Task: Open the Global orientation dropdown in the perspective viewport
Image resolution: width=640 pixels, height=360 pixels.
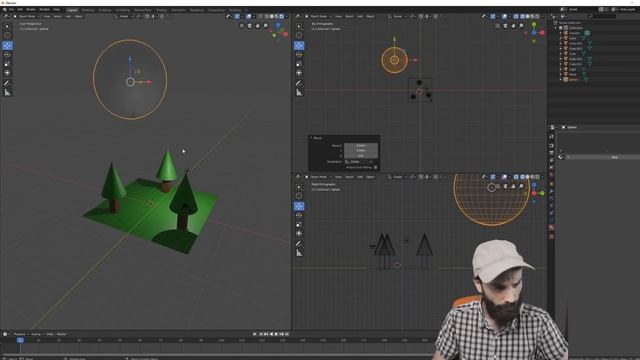Action: click(x=124, y=16)
